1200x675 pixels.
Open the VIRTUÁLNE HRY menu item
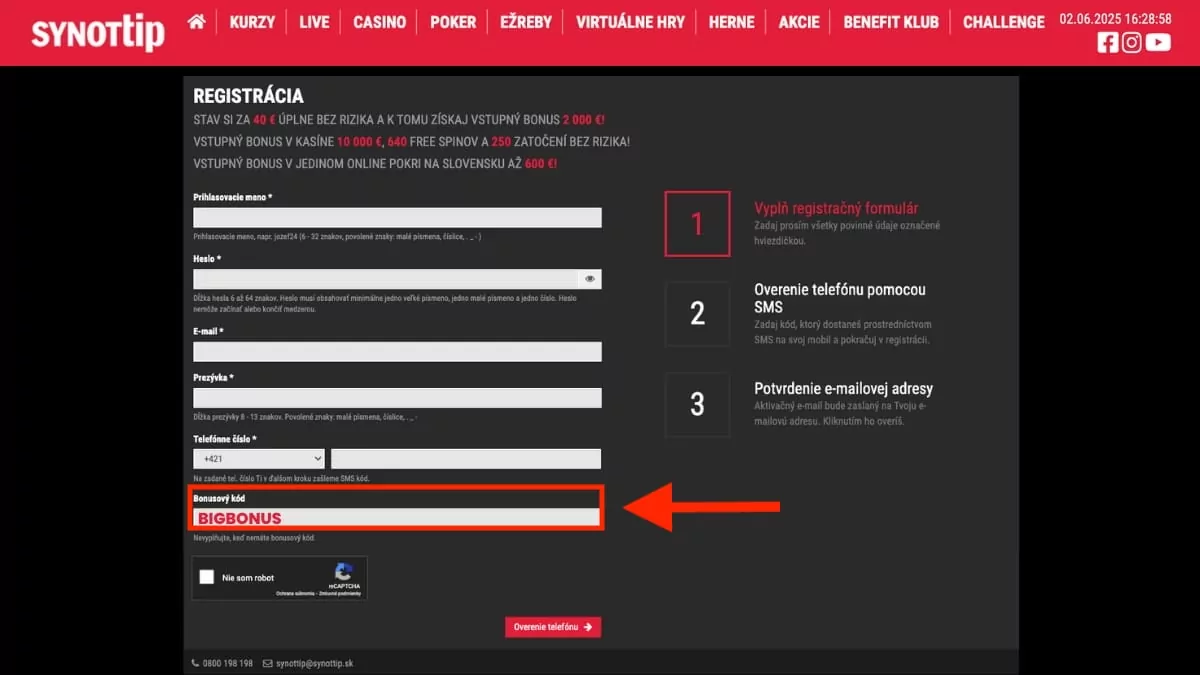tap(630, 22)
